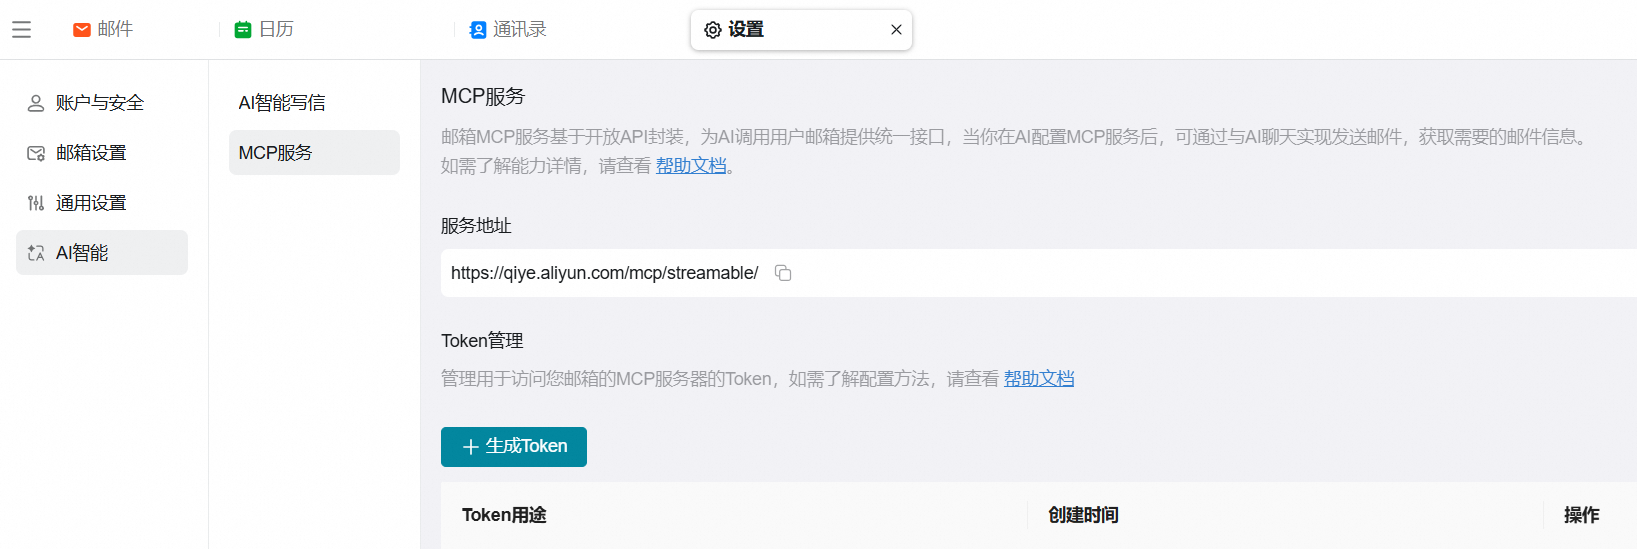1637x549 pixels.
Task: Copy the service address using copy icon
Action: pyautogui.click(x=783, y=273)
